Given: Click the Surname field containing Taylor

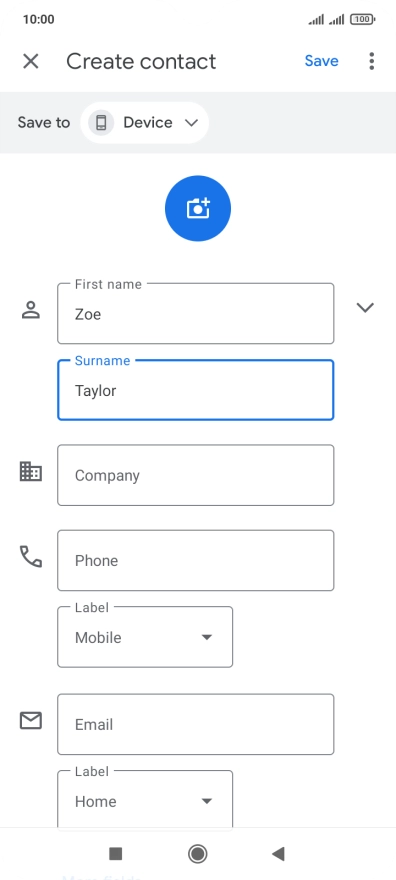Looking at the screenshot, I should point(196,390).
